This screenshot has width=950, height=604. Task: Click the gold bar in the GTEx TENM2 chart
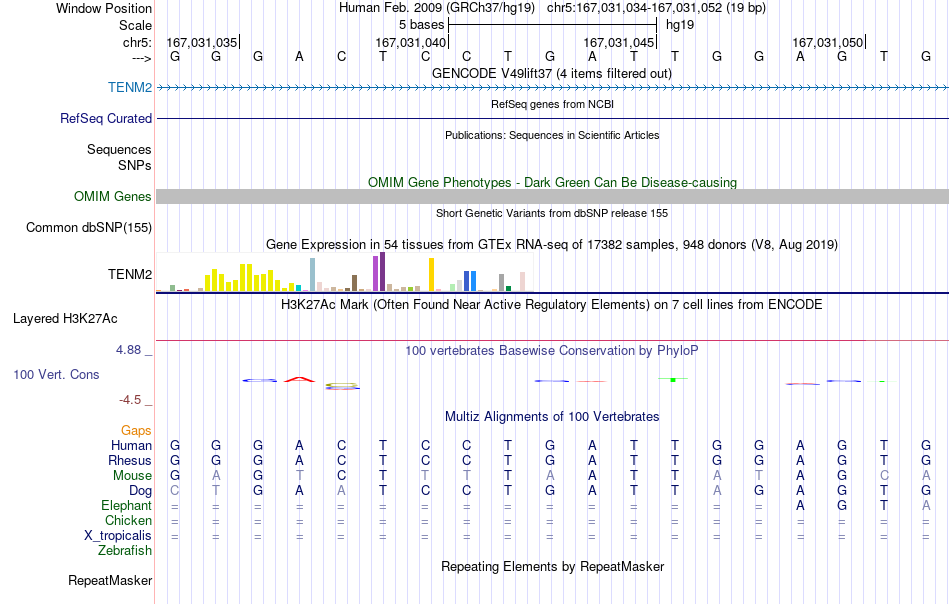(431, 274)
